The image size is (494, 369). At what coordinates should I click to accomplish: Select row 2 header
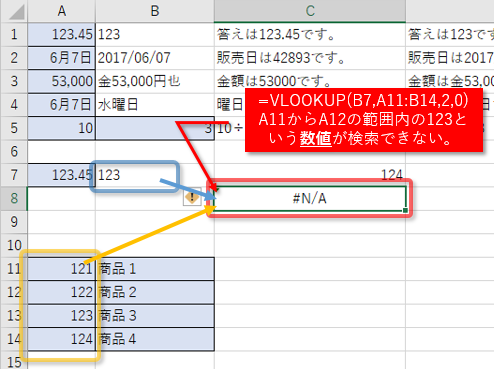(14, 58)
